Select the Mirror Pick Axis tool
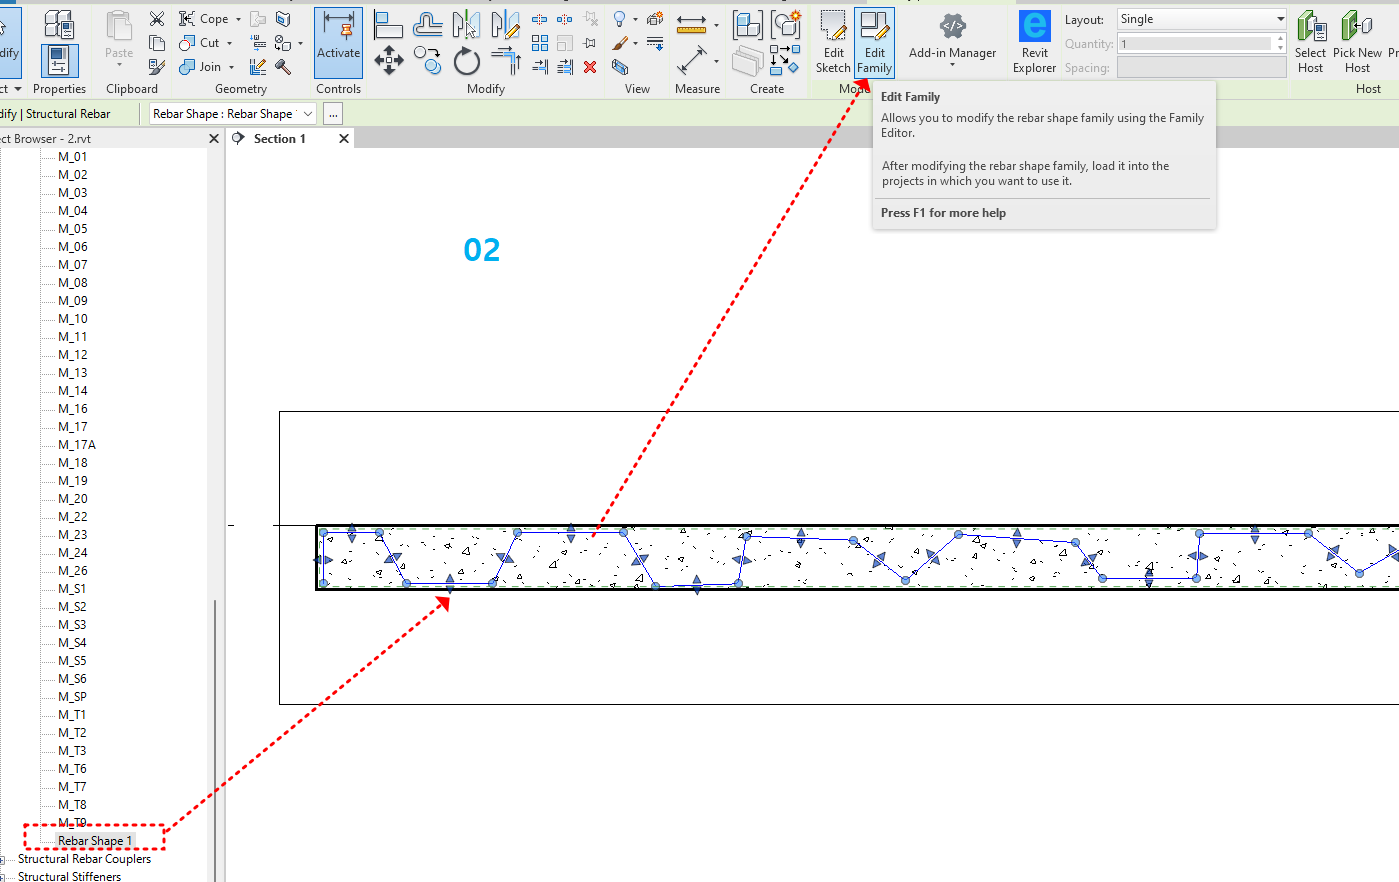Screen dimensions: 1399x882 click(466, 24)
